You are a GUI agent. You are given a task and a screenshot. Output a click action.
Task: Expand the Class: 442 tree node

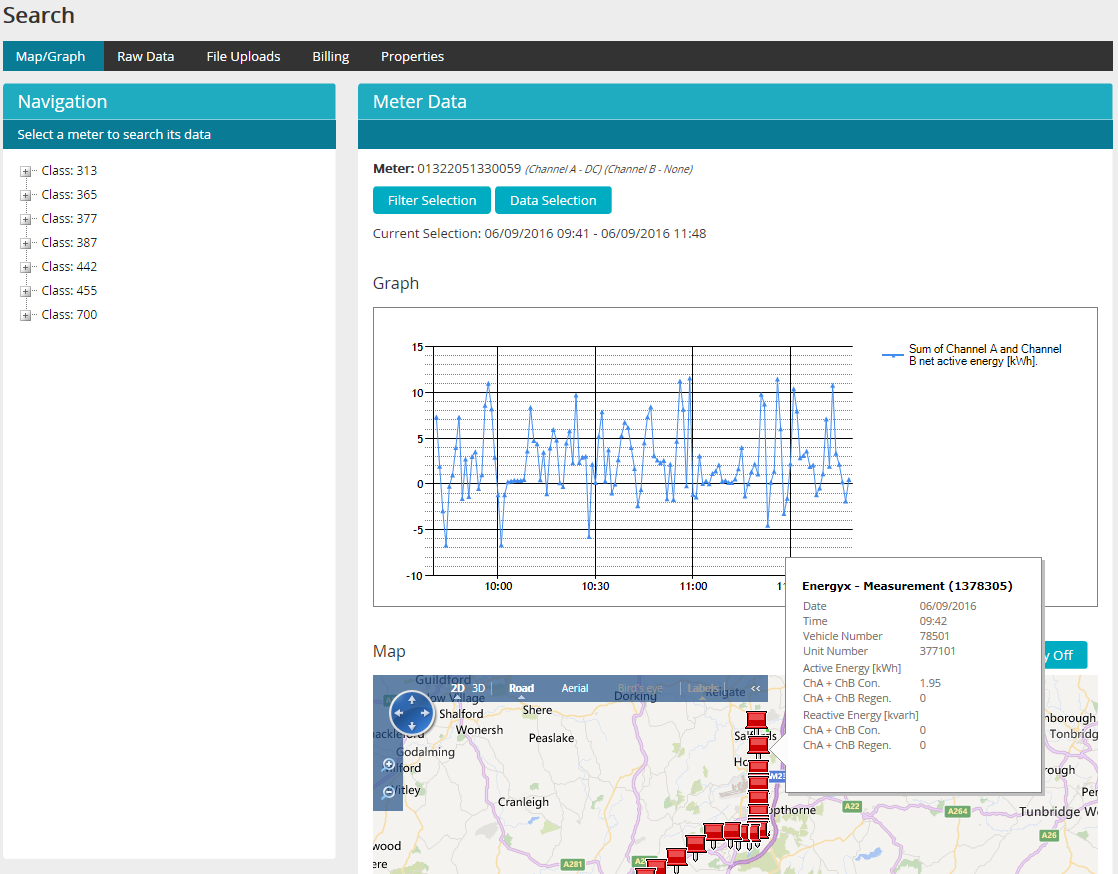point(26,267)
